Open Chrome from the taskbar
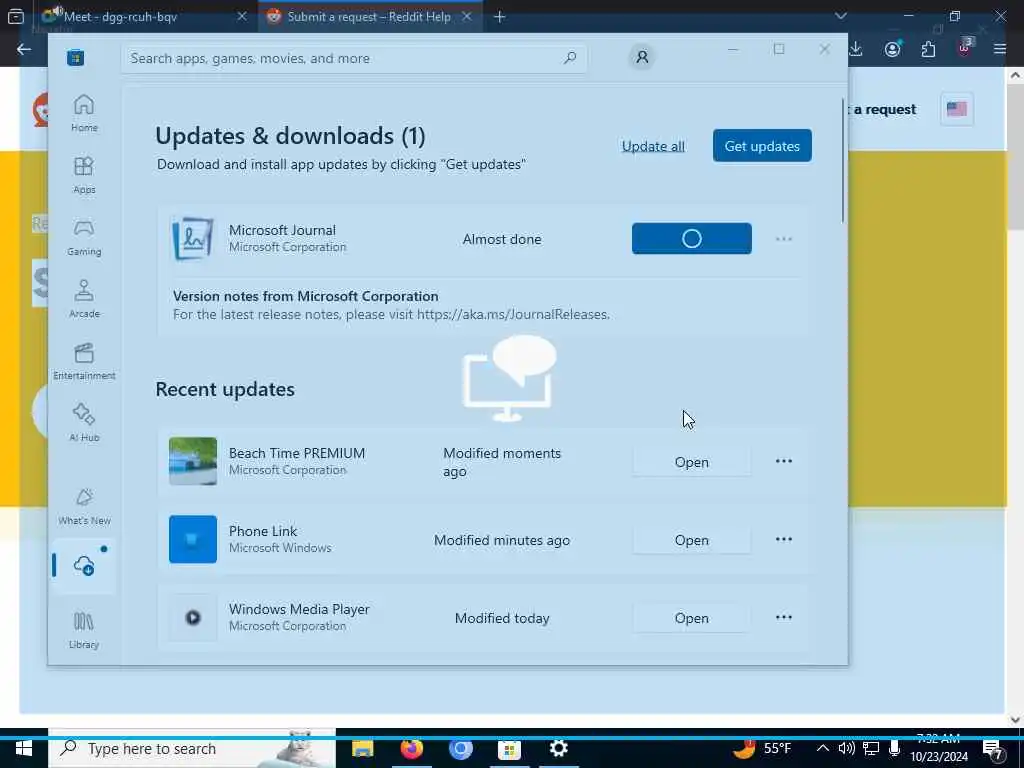Viewport: 1024px width, 768px height. (460, 748)
